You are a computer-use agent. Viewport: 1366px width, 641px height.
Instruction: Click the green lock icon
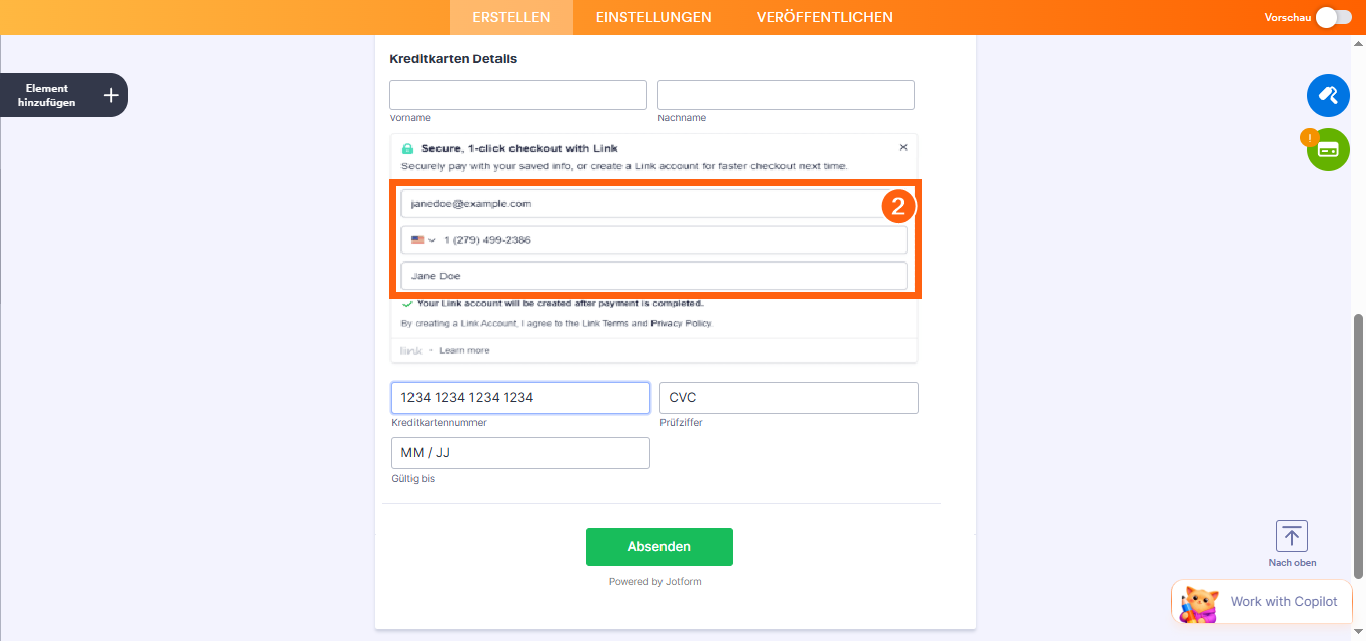point(407,148)
